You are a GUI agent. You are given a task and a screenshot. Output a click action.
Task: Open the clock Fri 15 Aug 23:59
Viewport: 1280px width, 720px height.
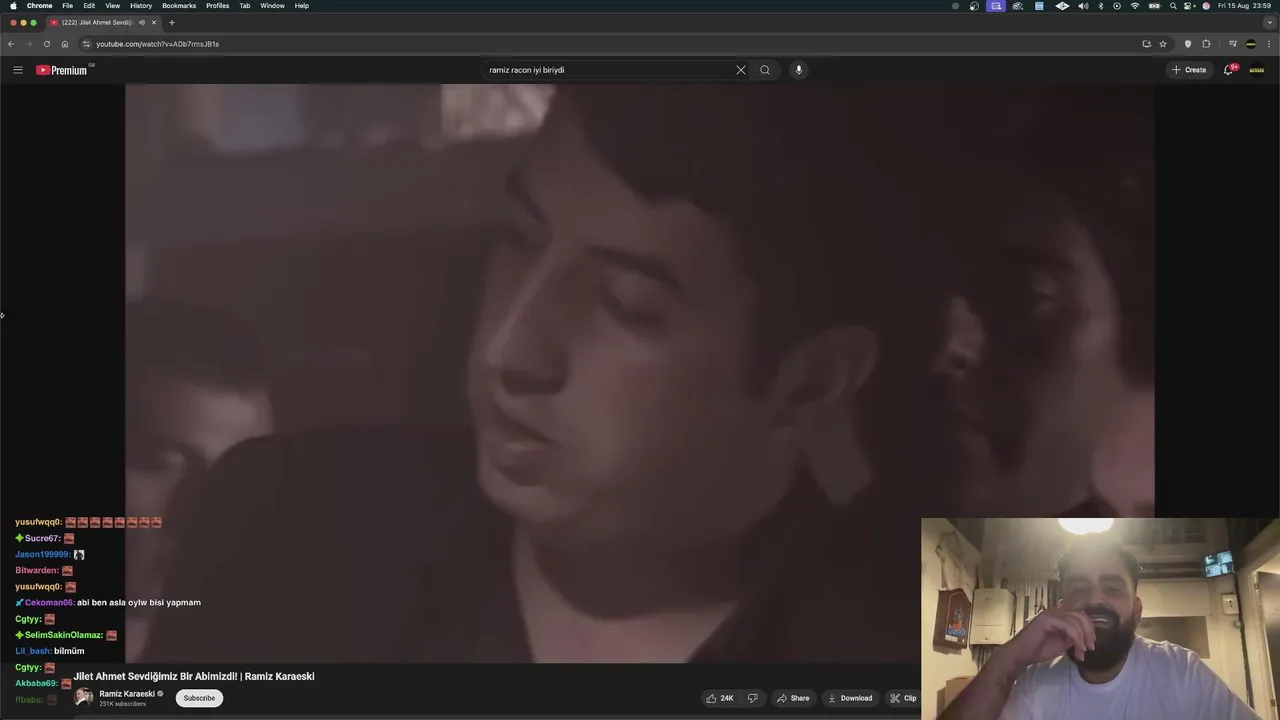tap(1245, 6)
